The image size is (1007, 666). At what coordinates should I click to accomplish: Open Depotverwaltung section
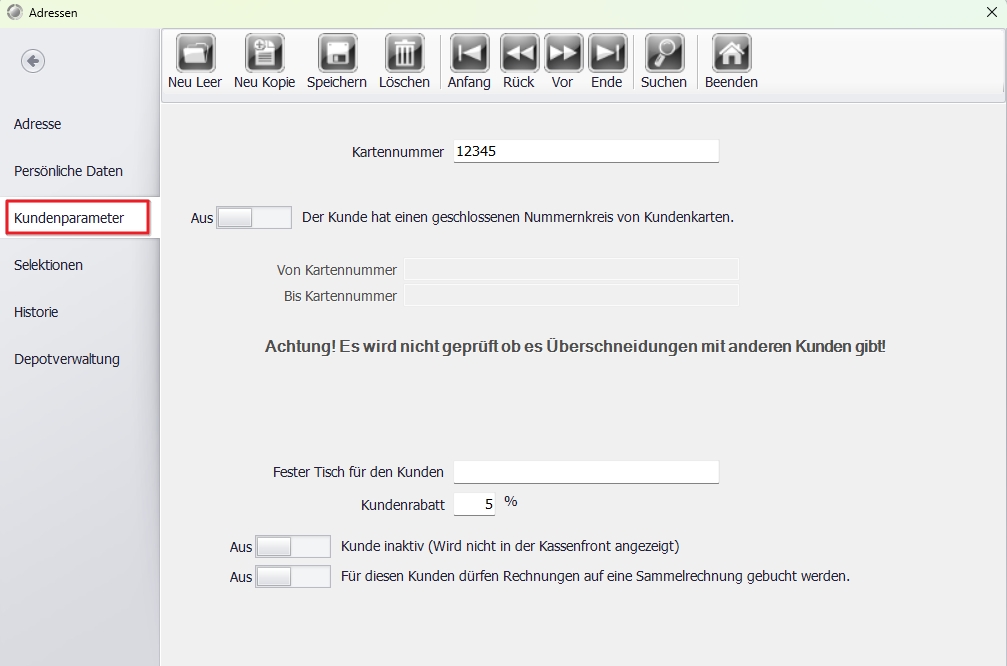pyautogui.click(x=67, y=359)
